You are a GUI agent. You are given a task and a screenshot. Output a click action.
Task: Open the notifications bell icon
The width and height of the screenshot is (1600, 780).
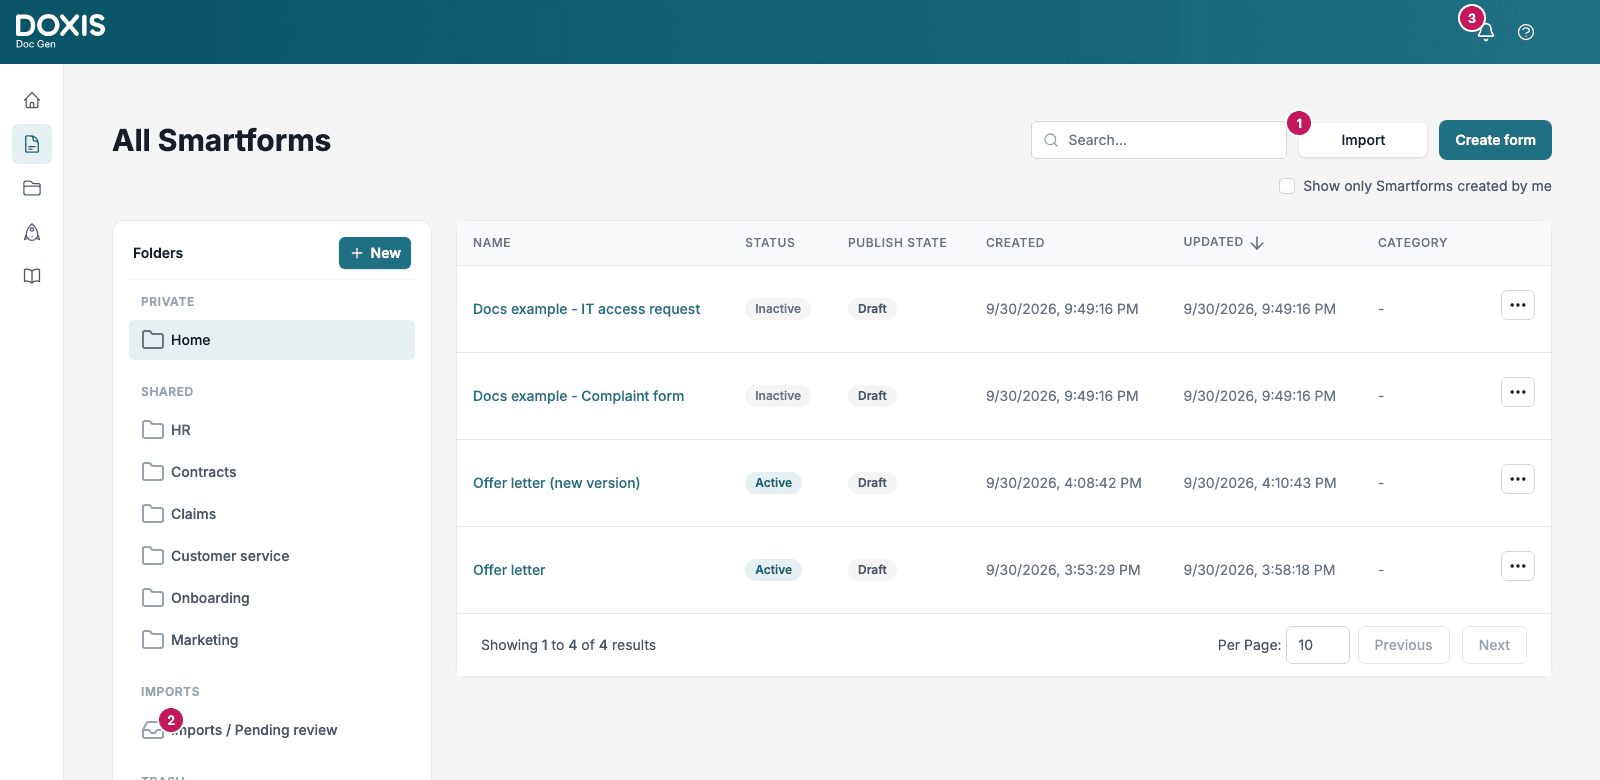pyautogui.click(x=1486, y=32)
